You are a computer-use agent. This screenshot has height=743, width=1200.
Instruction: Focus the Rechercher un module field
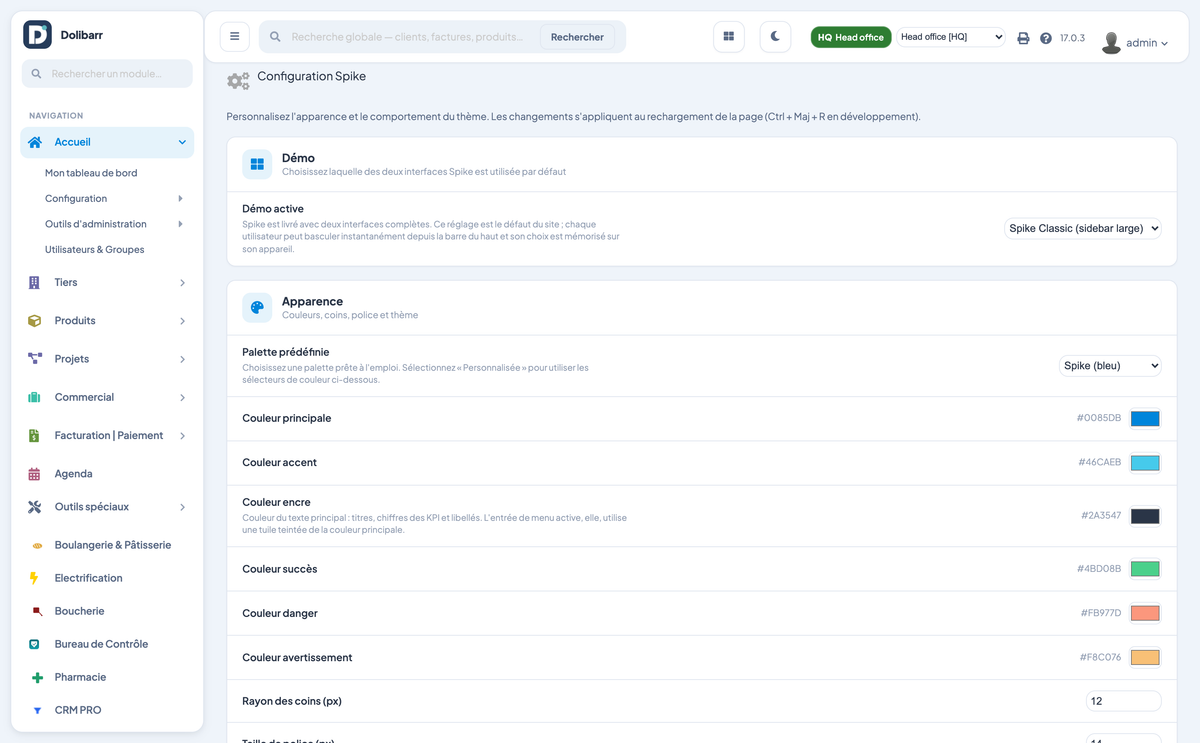tap(107, 74)
